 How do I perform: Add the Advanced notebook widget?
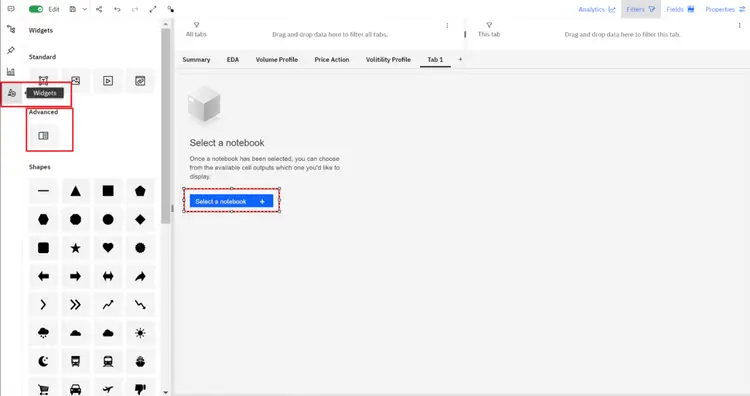pos(43,136)
